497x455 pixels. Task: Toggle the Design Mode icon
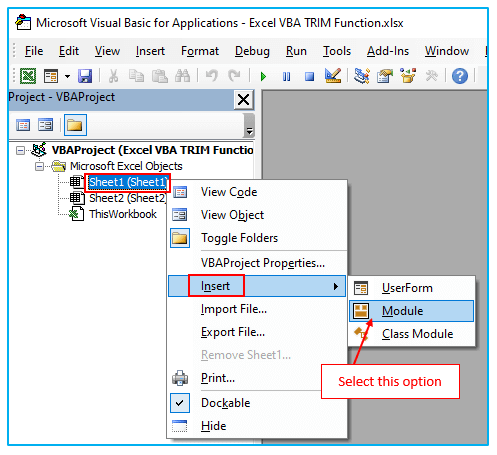pos(333,76)
